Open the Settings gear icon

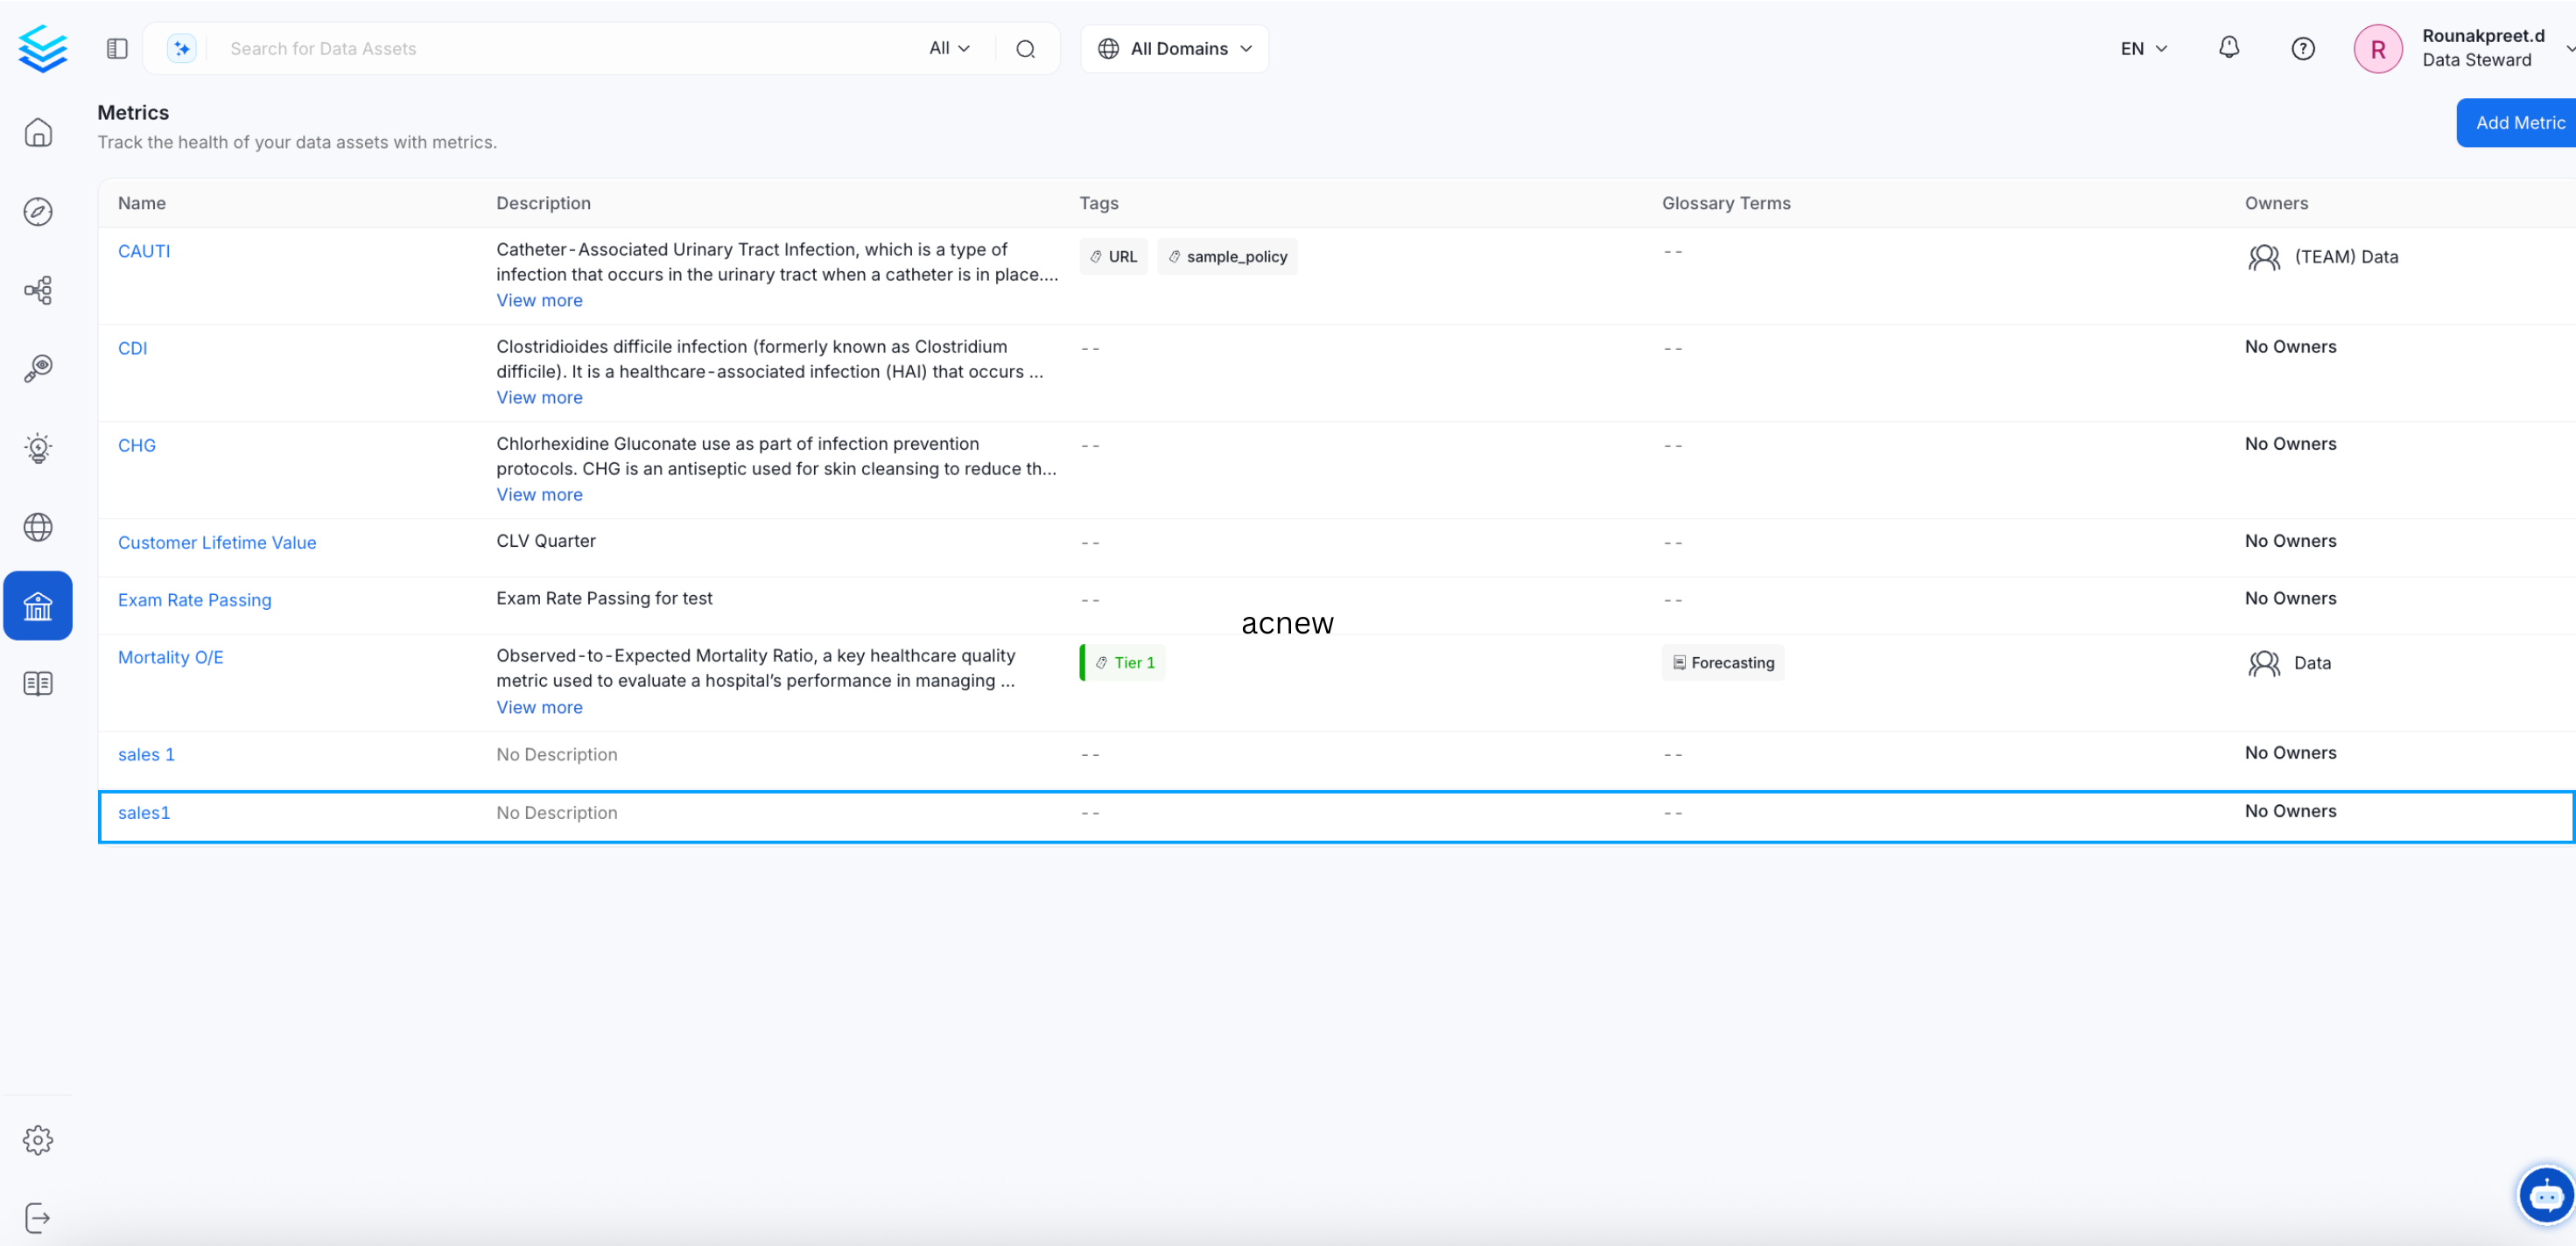(x=38, y=1139)
